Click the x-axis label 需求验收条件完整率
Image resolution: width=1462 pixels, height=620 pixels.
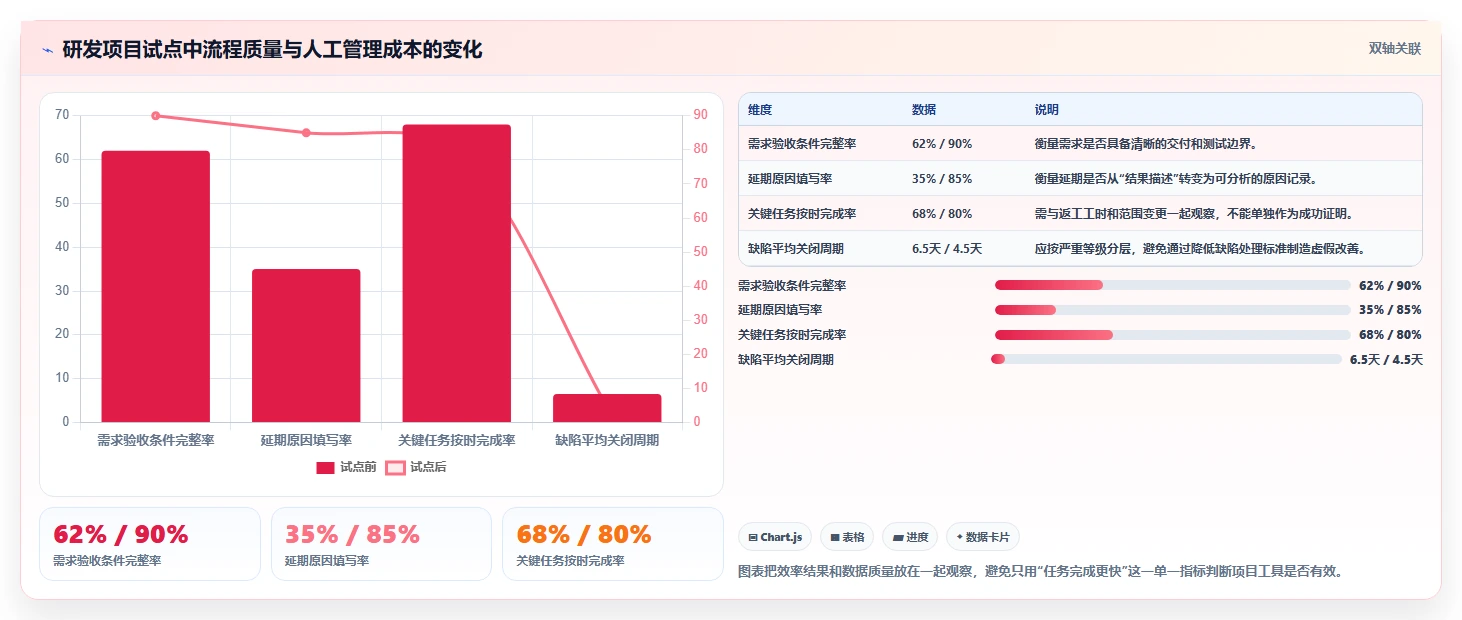click(155, 440)
